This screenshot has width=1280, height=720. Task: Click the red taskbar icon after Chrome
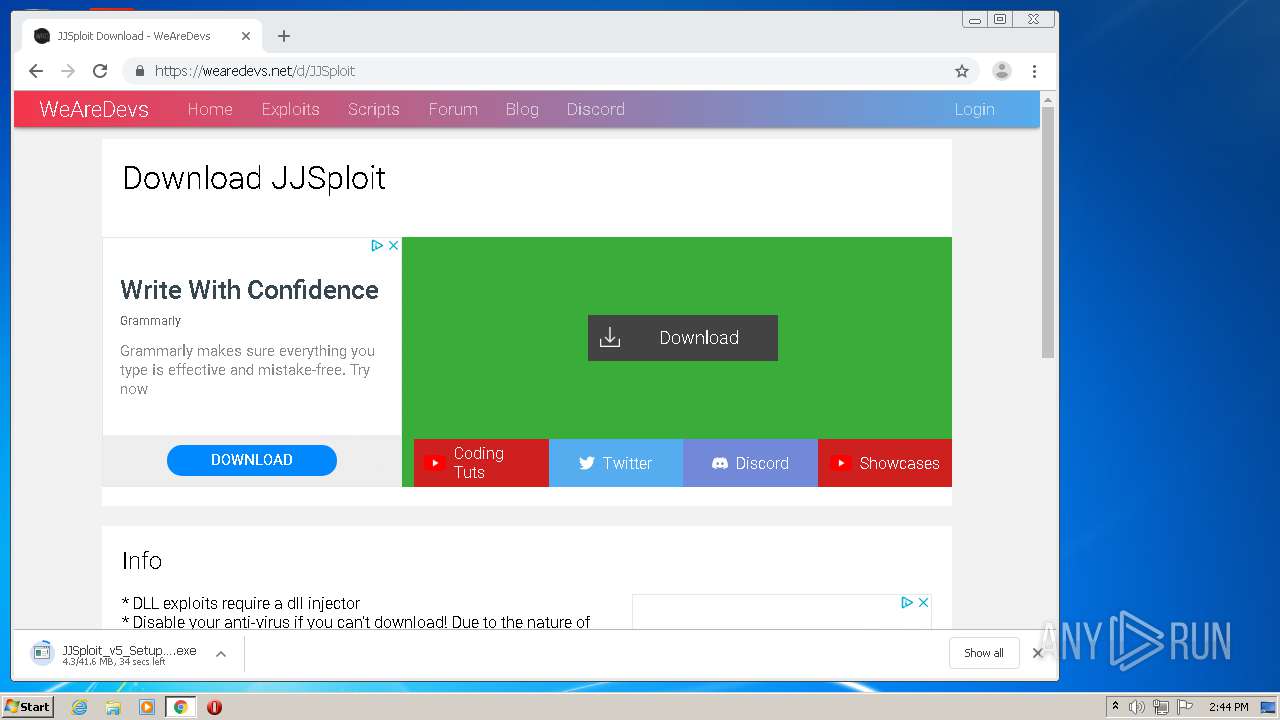click(214, 707)
